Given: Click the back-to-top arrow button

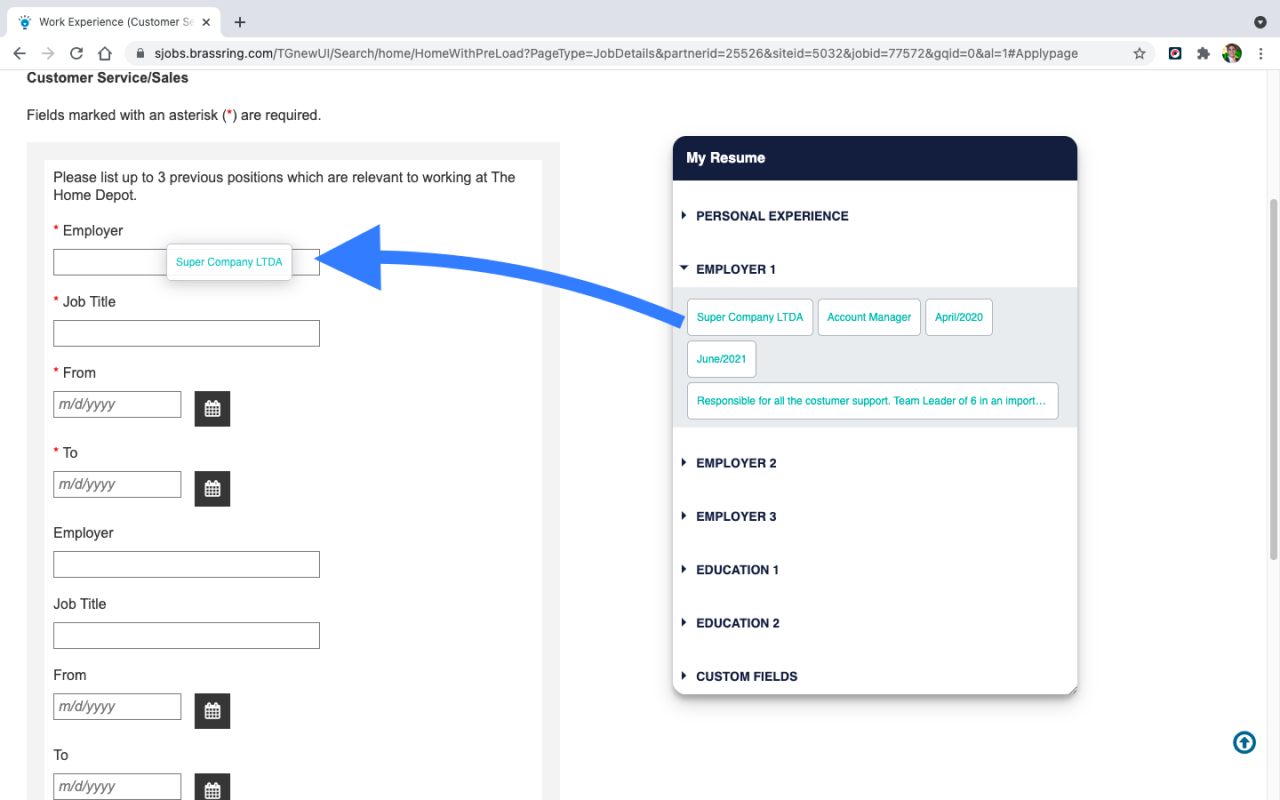Looking at the screenshot, I should tap(1244, 742).
